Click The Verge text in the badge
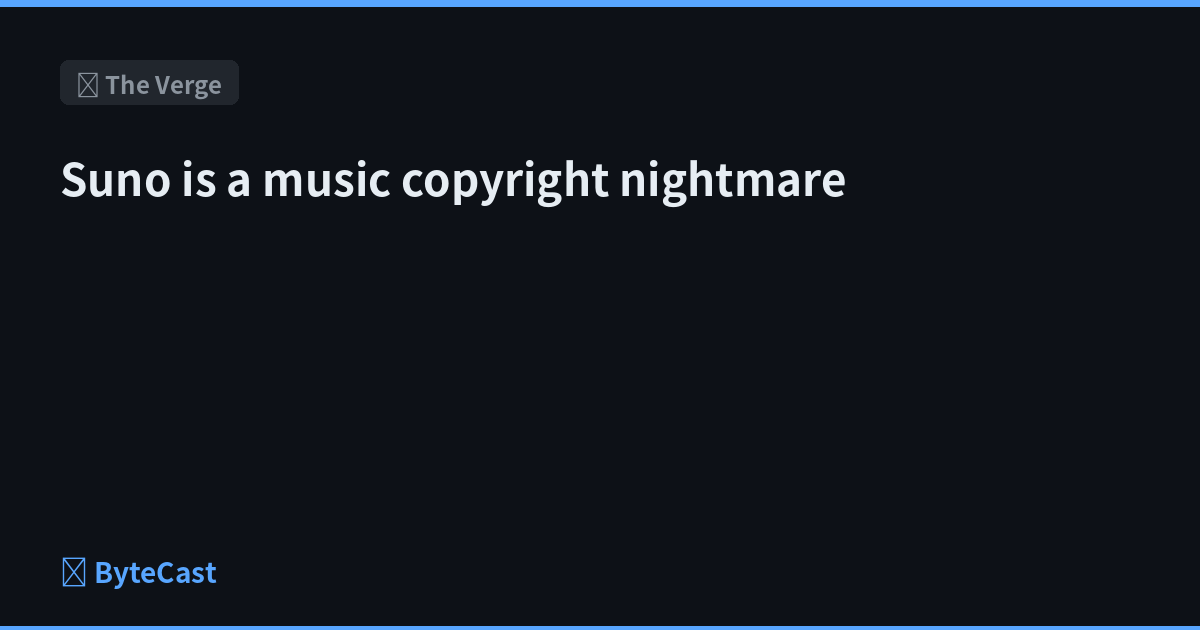This screenshot has width=1200, height=630. 163,85
